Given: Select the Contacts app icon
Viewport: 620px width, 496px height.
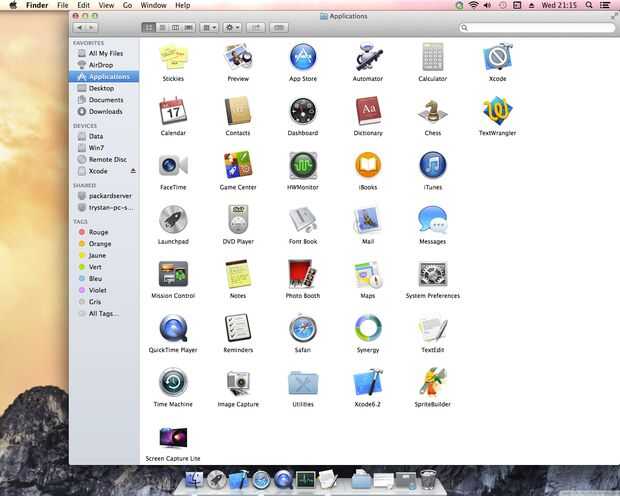Looking at the screenshot, I should [x=238, y=112].
